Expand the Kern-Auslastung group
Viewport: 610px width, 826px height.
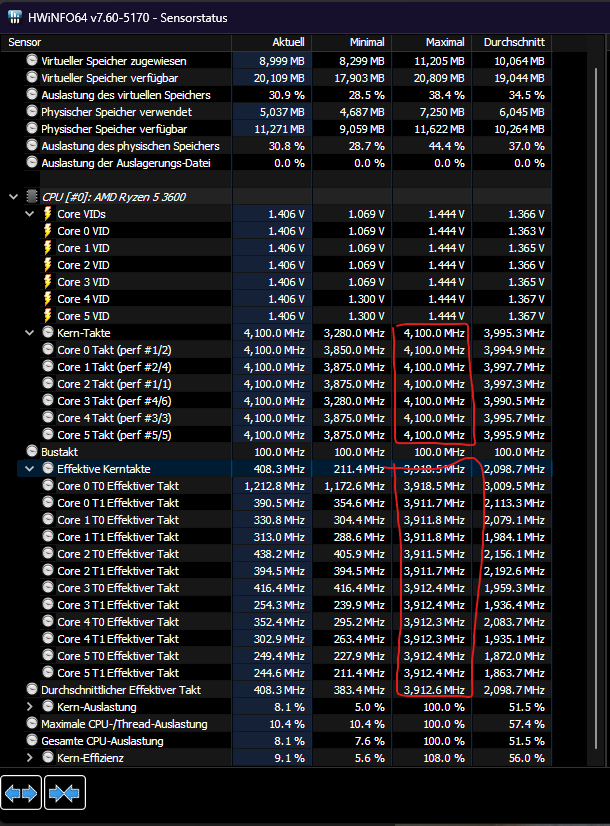point(29,707)
